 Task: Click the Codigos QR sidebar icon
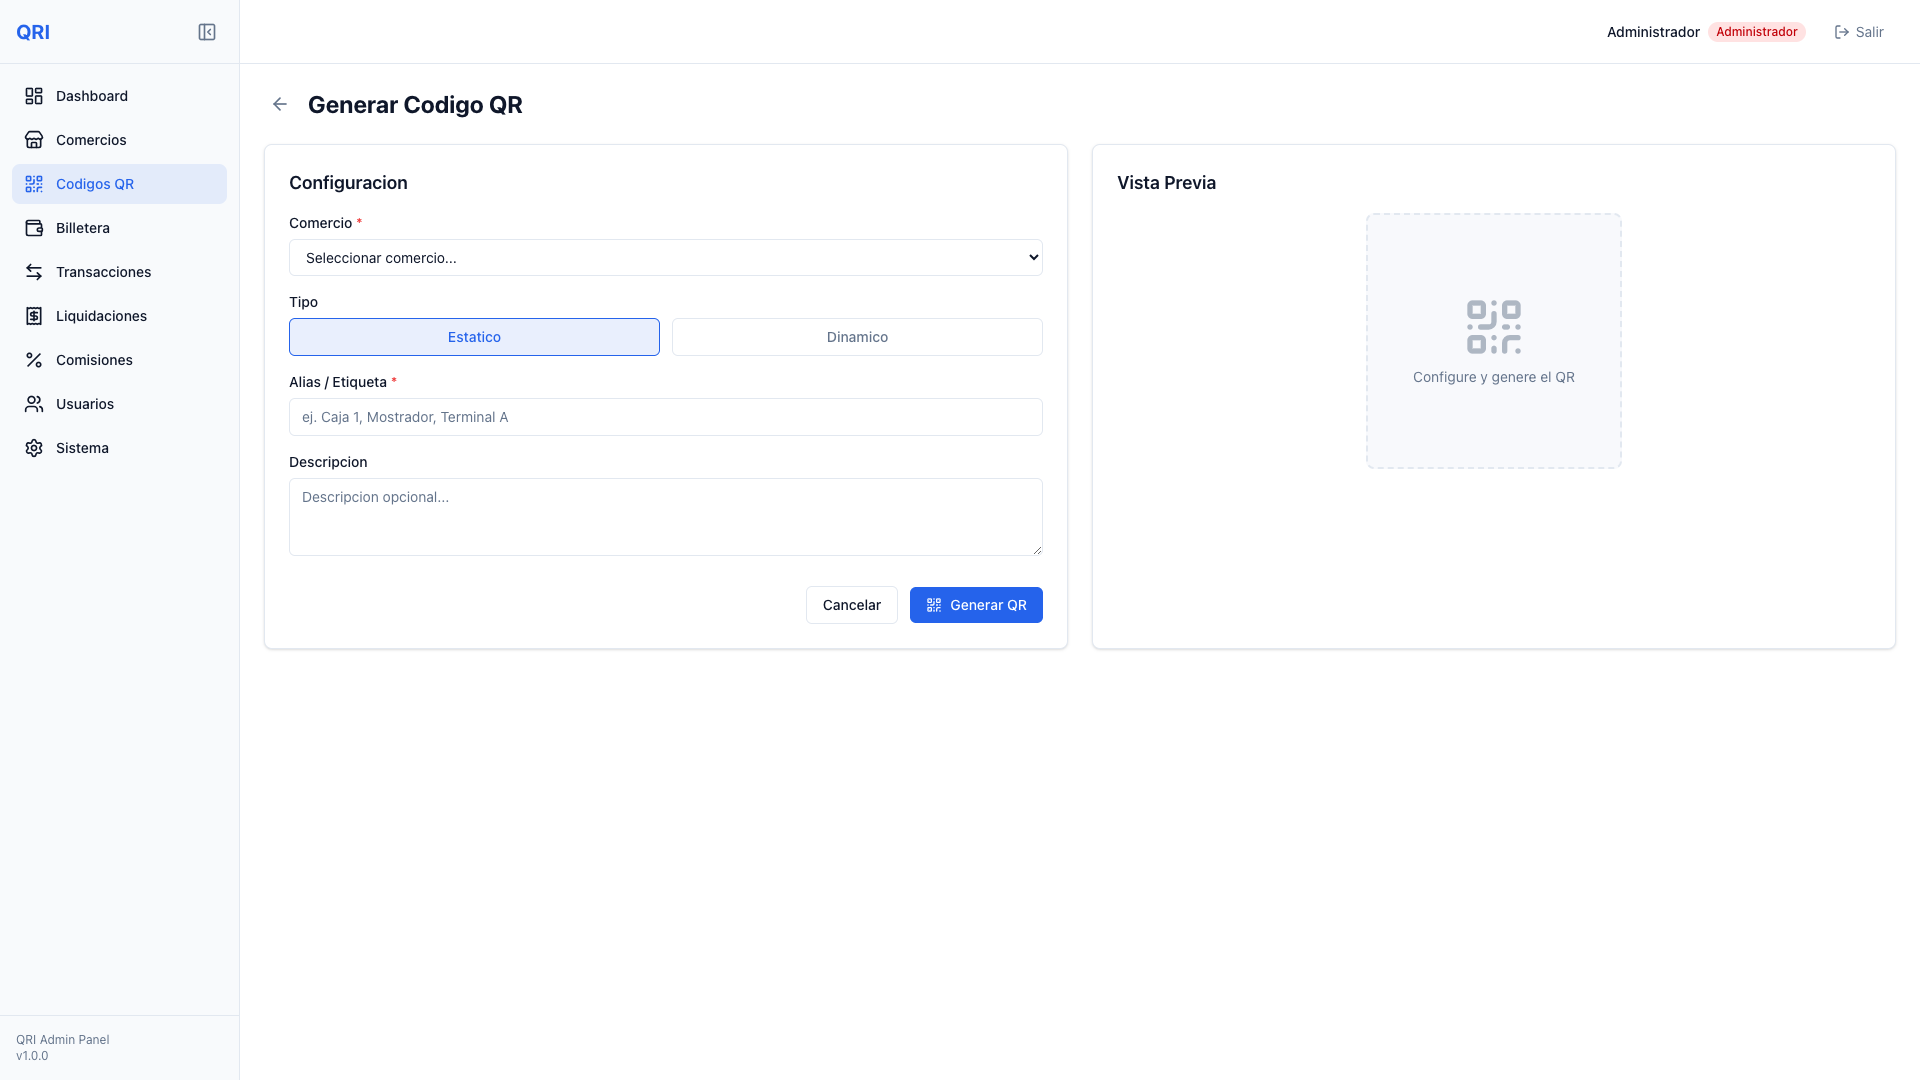tap(34, 184)
